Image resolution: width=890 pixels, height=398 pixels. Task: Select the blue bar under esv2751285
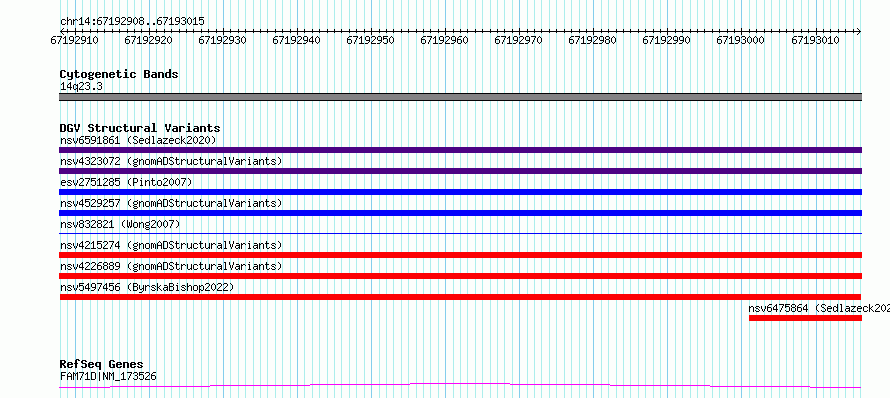tap(460, 192)
